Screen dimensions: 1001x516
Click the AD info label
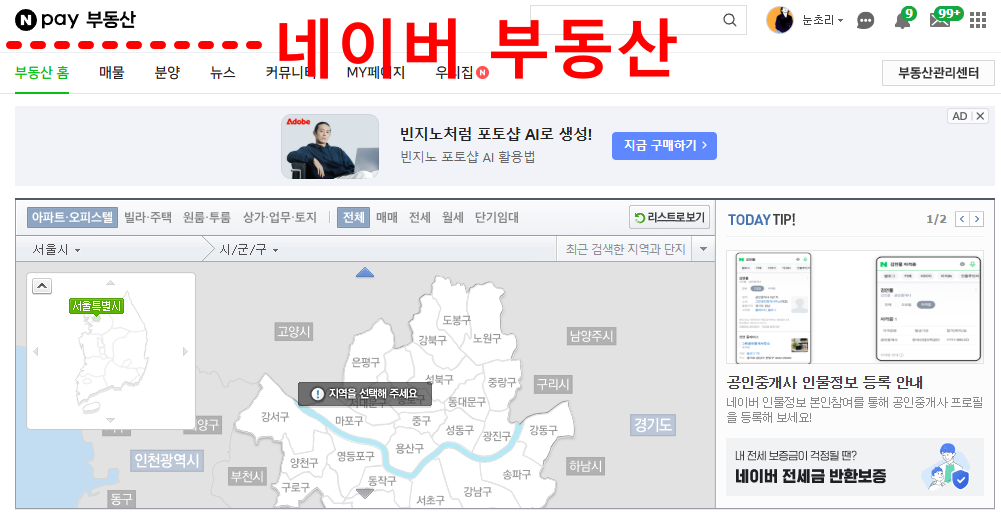point(960,116)
